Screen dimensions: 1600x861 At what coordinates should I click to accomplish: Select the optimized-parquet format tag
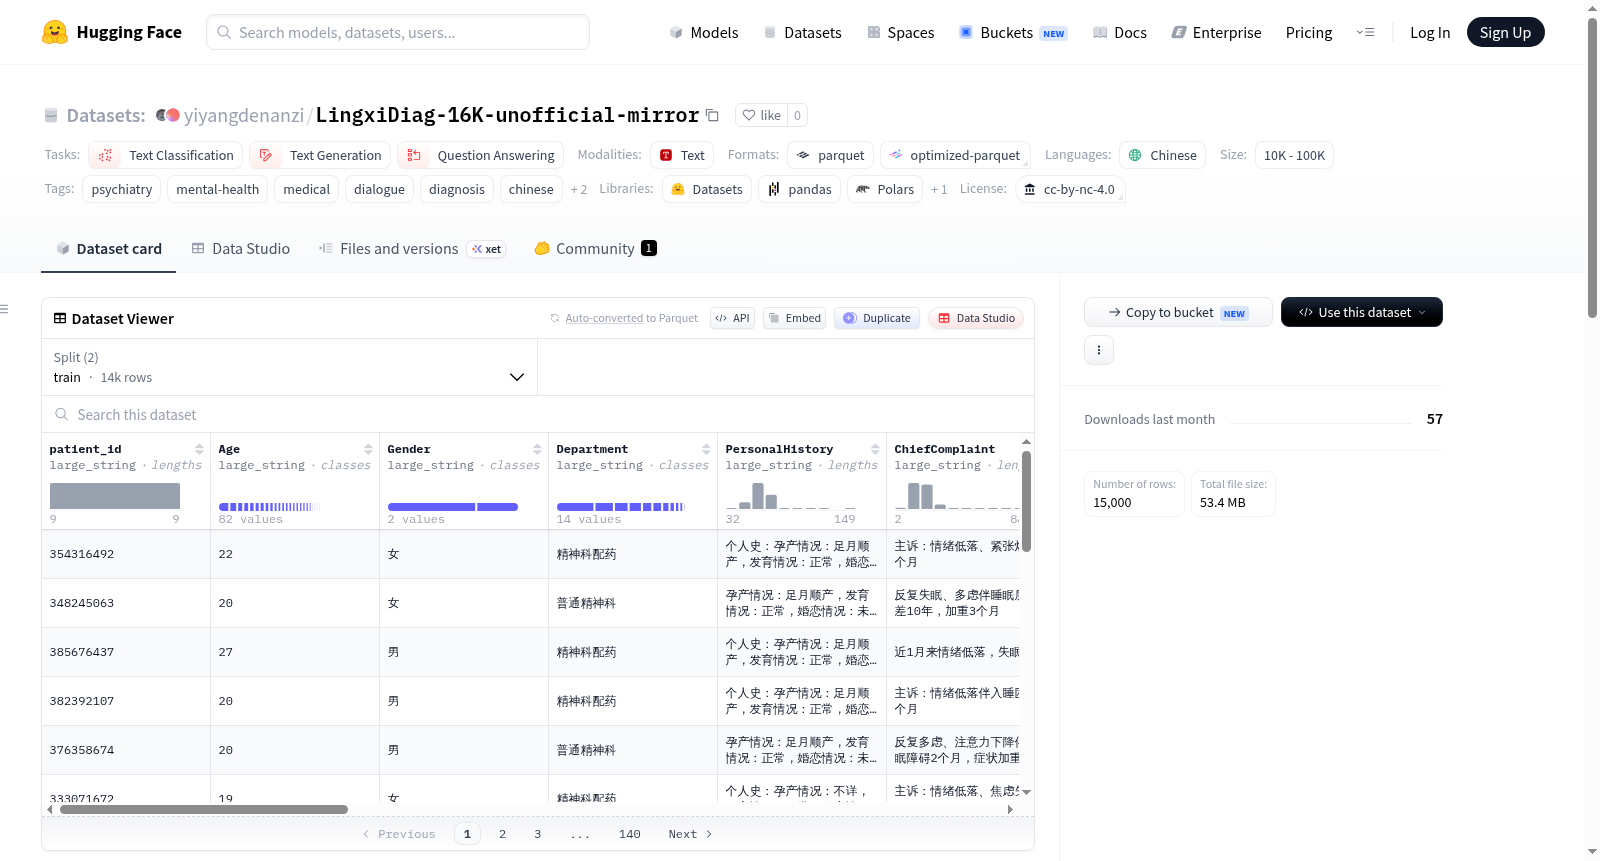point(955,155)
